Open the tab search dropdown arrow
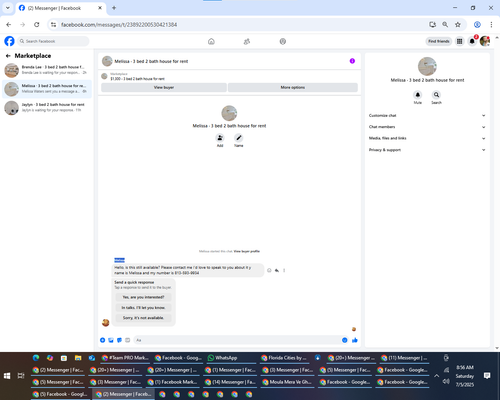 pos(8,8)
